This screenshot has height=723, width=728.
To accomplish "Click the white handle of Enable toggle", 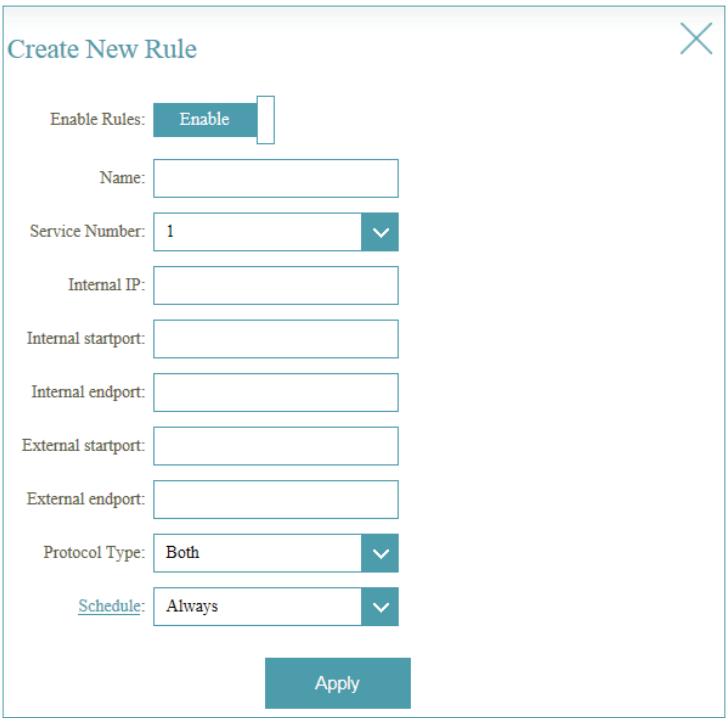I will pyautogui.click(x=266, y=119).
